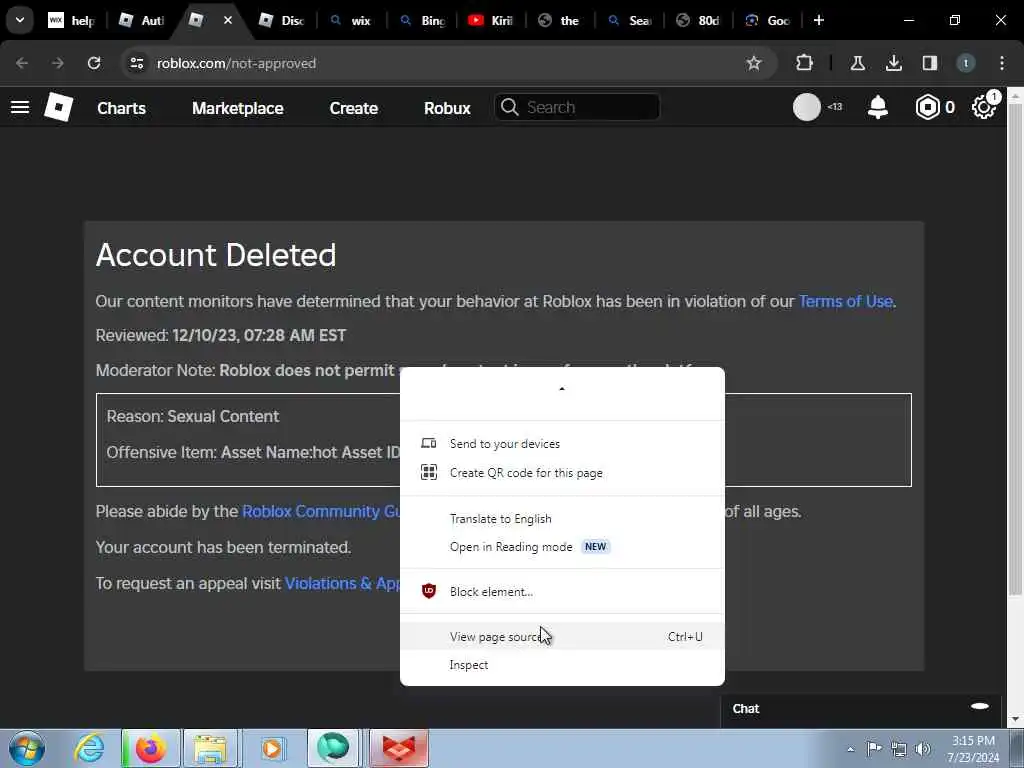Switch to the 'the' tab
1024x768 pixels.
[560, 21]
